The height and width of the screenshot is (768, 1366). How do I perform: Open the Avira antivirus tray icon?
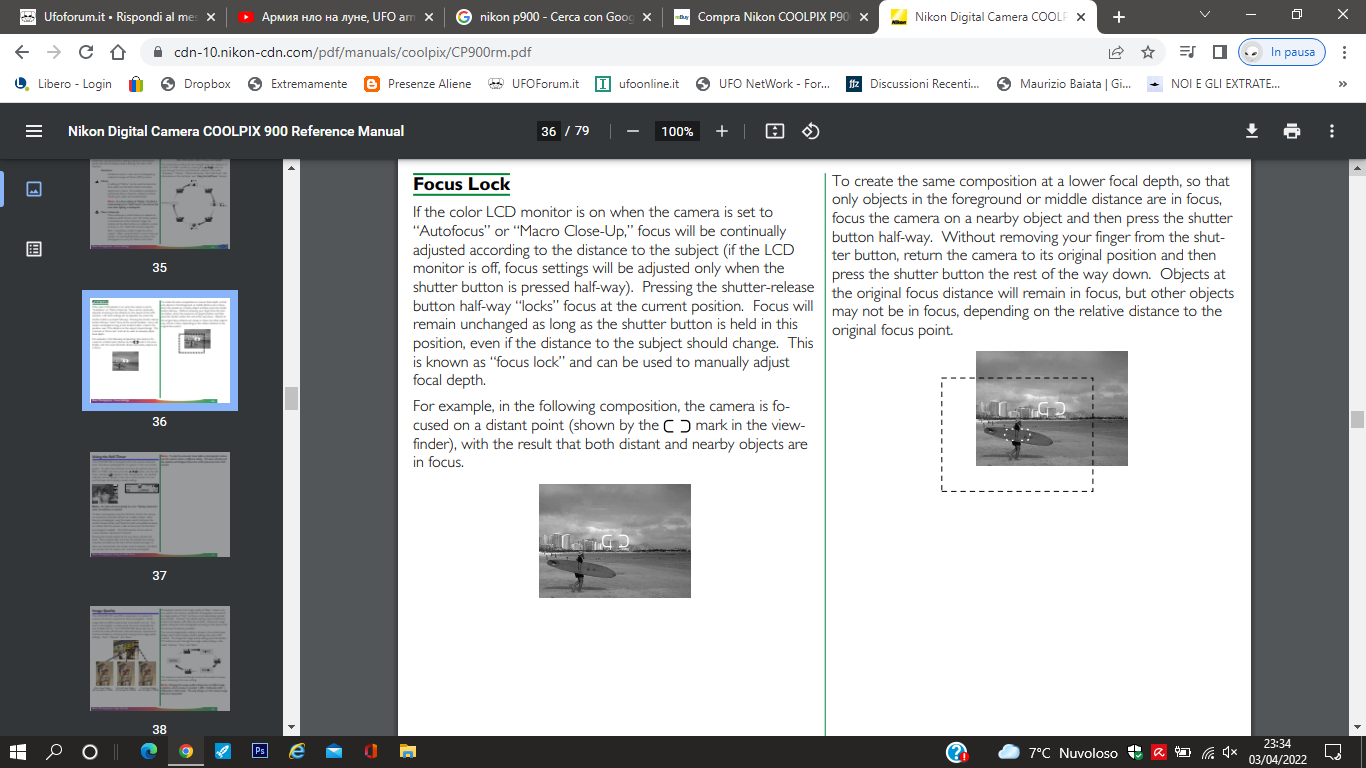tap(1160, 752)
